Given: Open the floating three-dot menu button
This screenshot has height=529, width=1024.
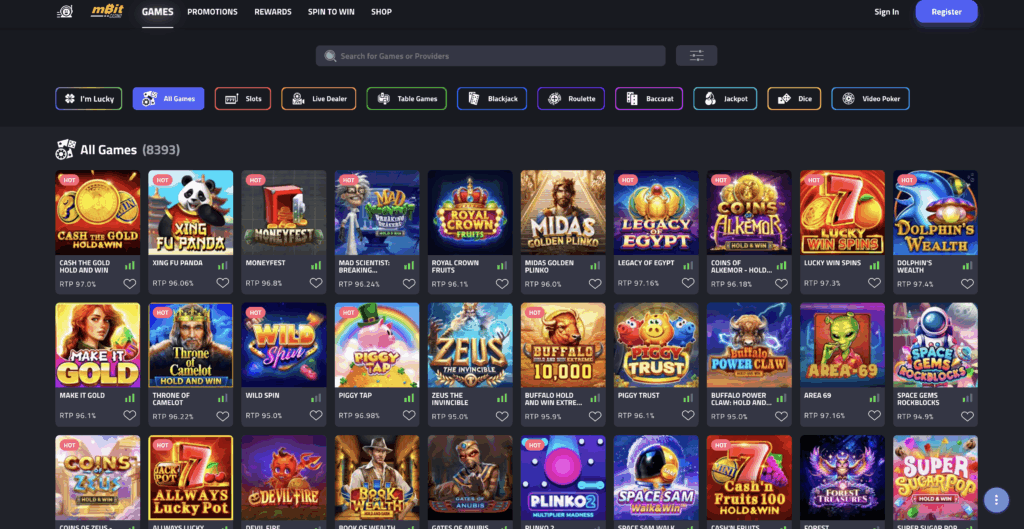Looking at the screenshot, I should (x=996, y=500).
